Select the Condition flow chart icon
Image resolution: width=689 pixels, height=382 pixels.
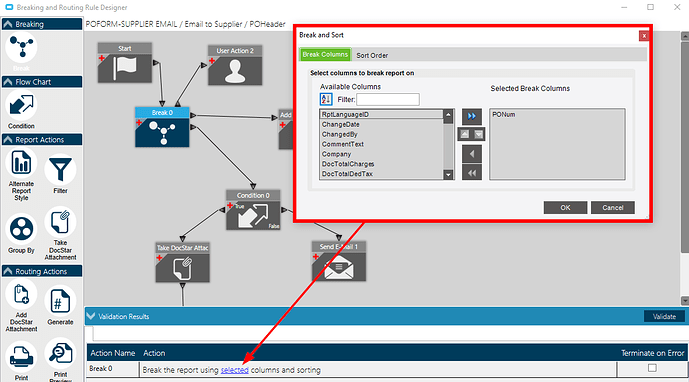[x=21, y=106]
